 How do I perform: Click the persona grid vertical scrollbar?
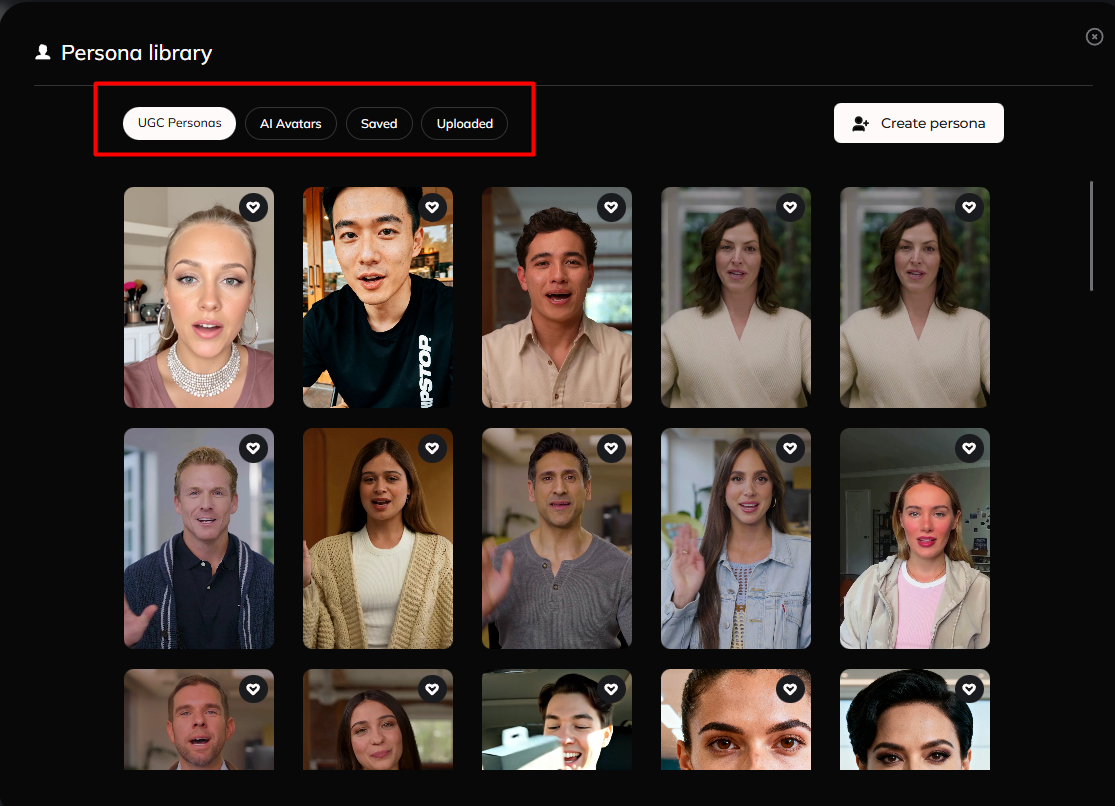1092,236
